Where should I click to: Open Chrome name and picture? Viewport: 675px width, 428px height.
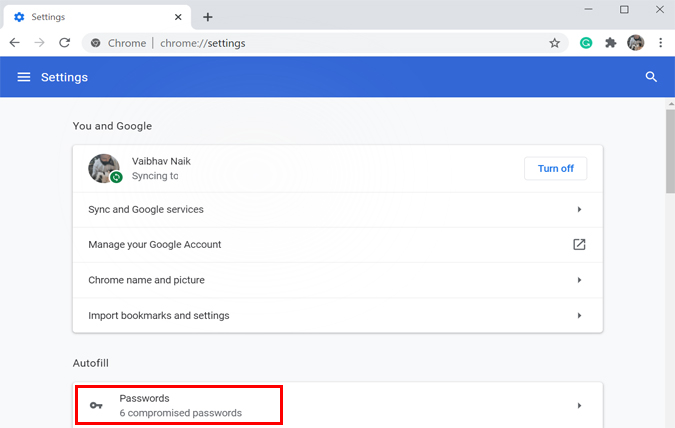(x=338, y=280)
